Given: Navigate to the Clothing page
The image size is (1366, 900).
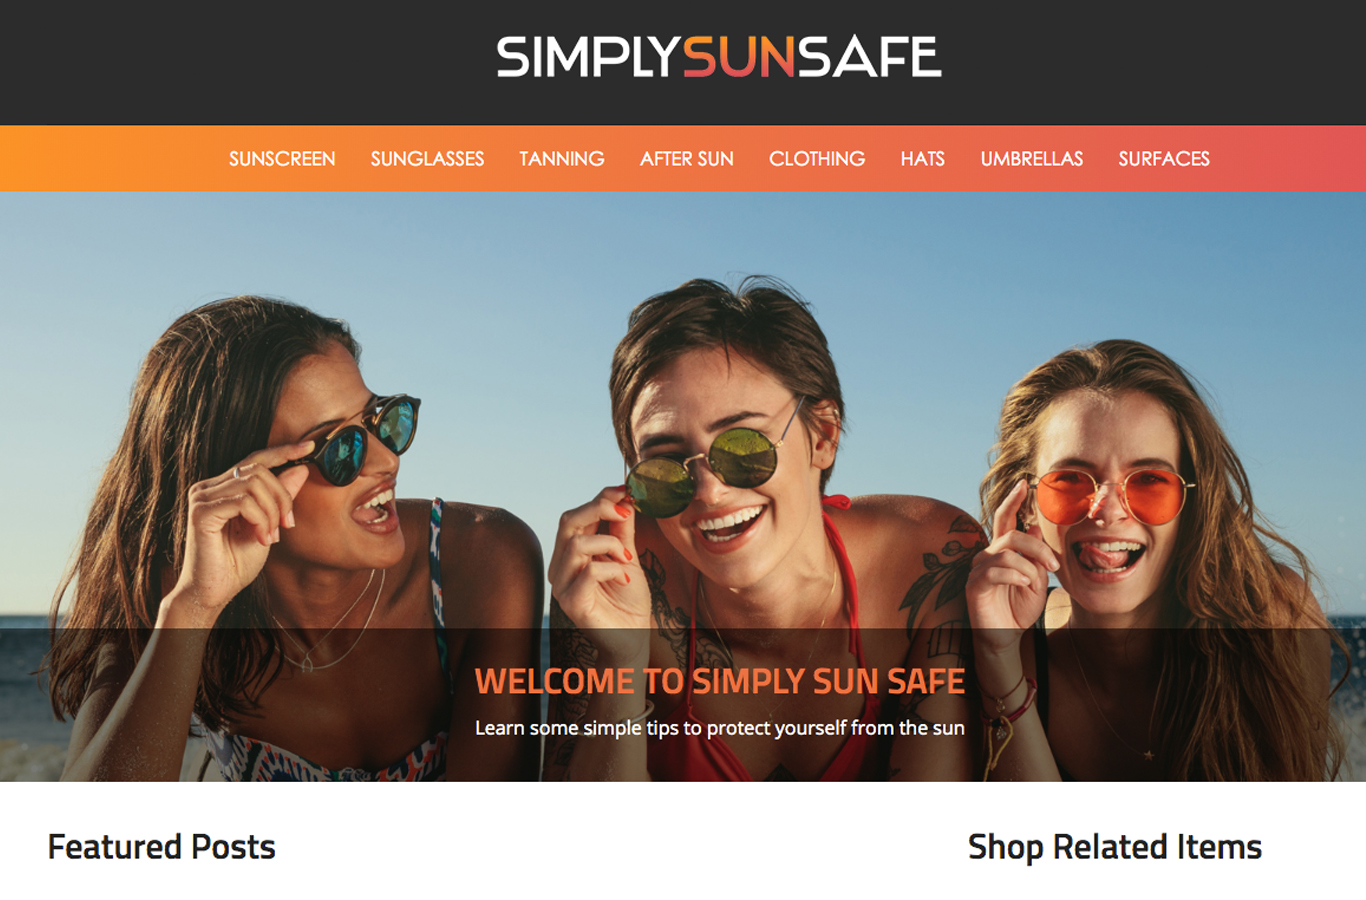Looking at the screenshot, I should click(817, 159).
